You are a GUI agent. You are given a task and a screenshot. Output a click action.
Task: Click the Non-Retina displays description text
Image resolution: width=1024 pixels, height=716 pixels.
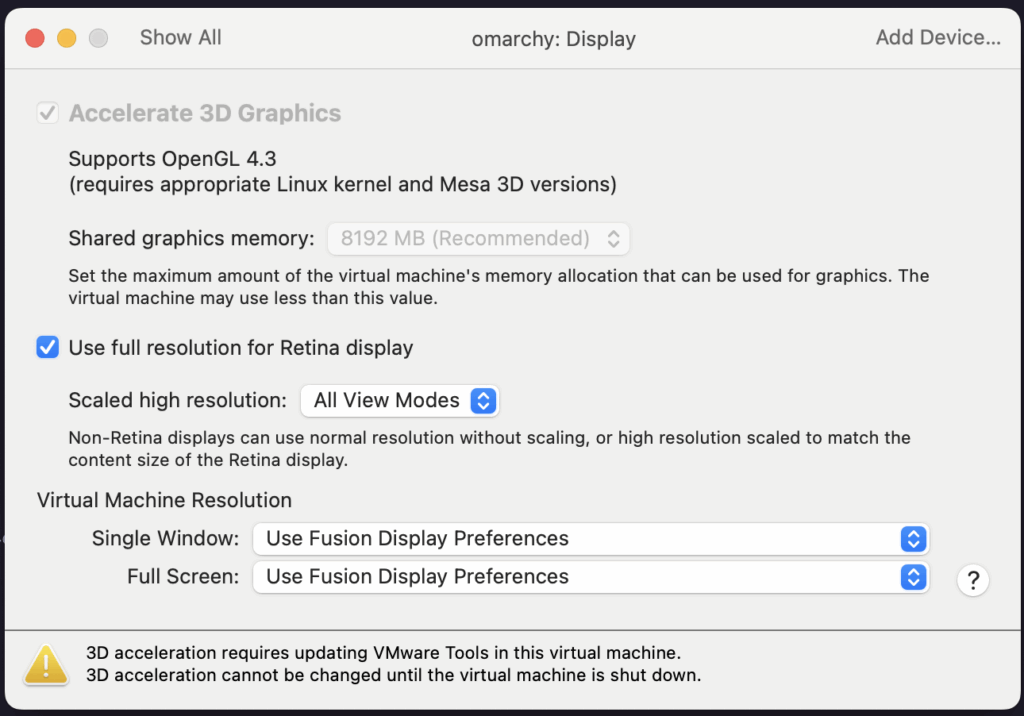(489, 449)
